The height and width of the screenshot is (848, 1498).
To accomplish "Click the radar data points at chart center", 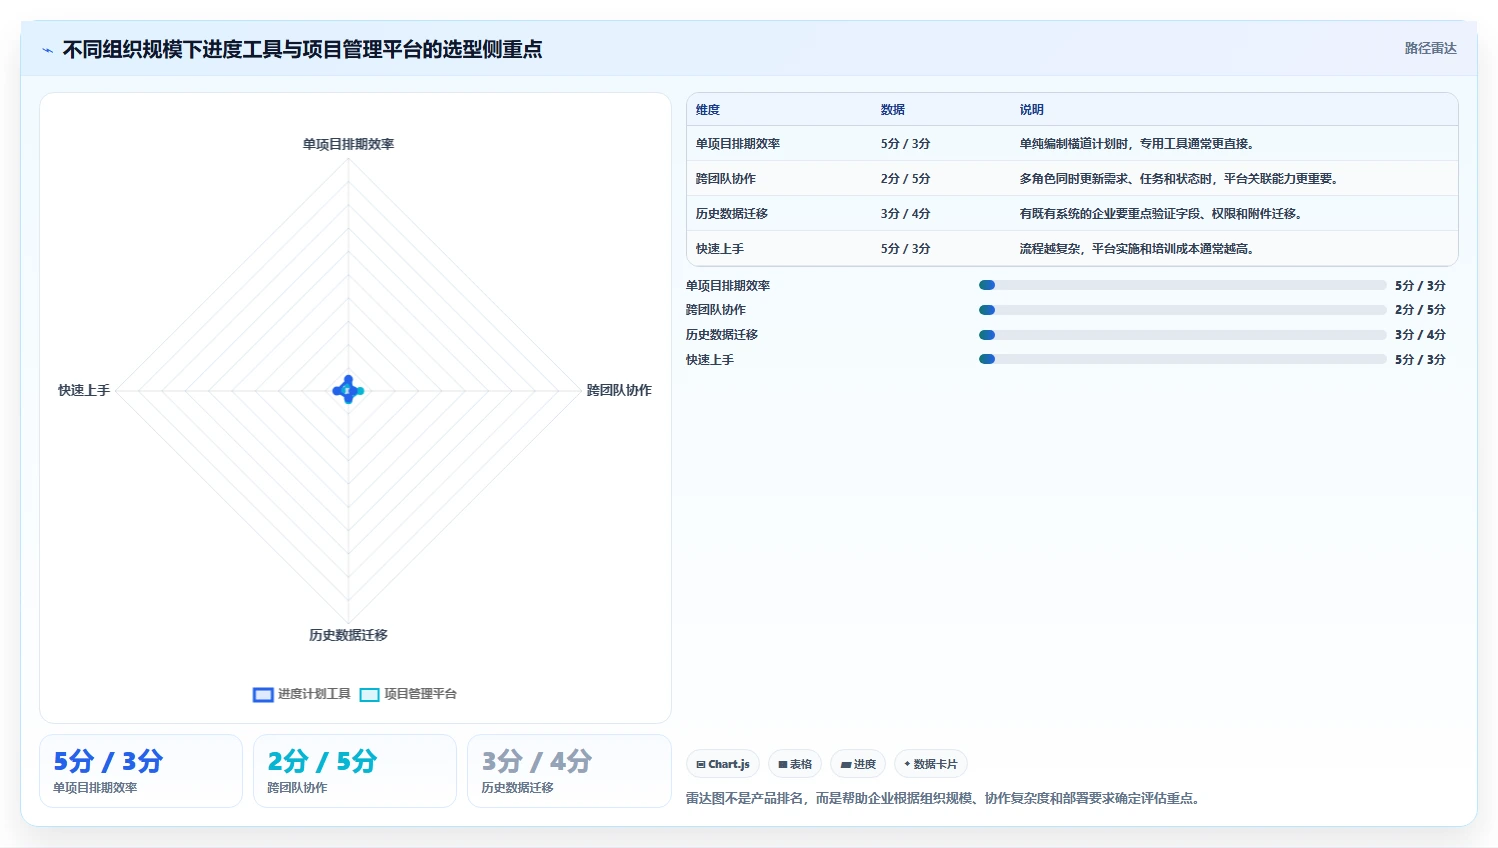I will point(348,390).
